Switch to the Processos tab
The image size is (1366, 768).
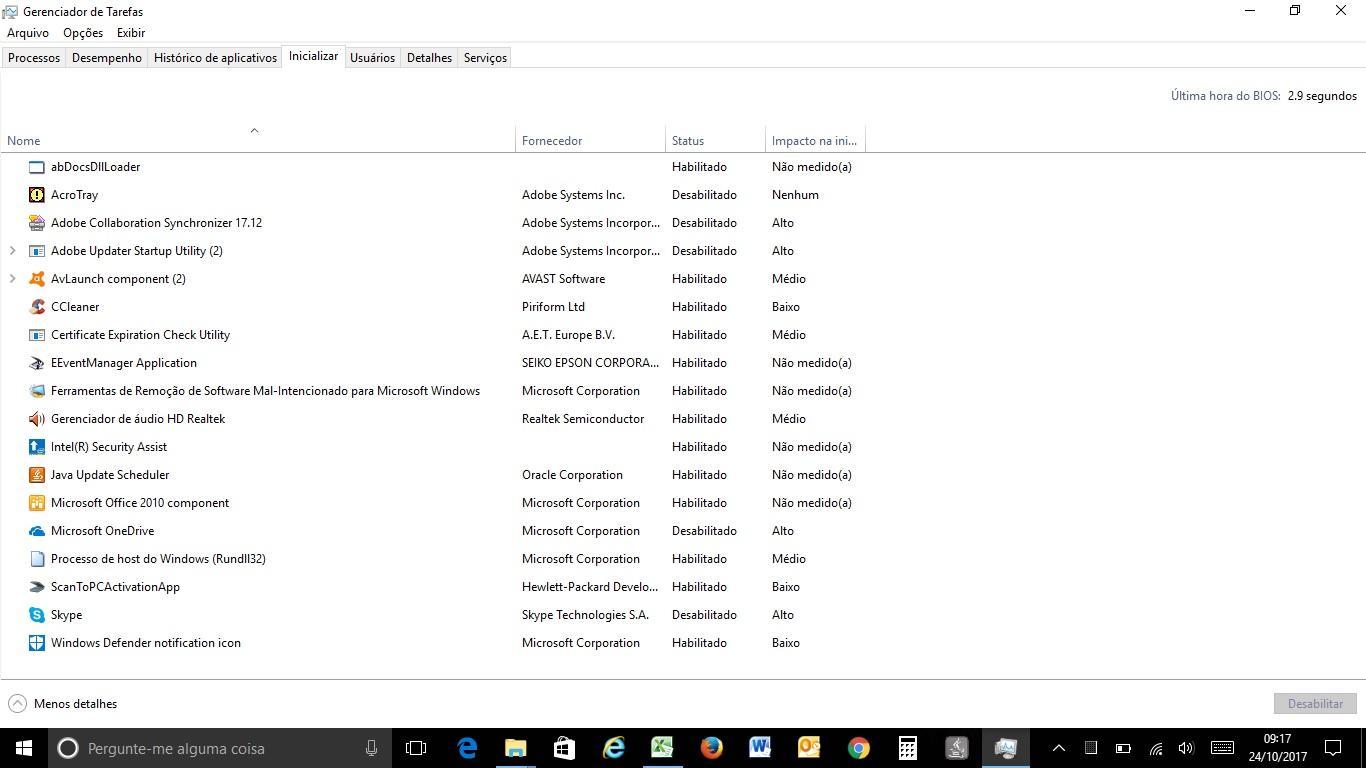(x=34, y=58)
